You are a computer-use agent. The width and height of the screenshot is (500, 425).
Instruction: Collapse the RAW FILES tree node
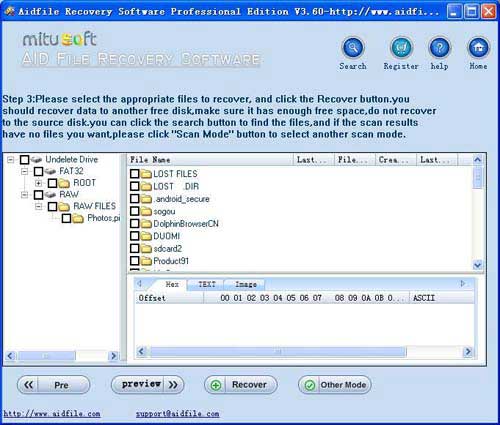(x=38, y=207)
